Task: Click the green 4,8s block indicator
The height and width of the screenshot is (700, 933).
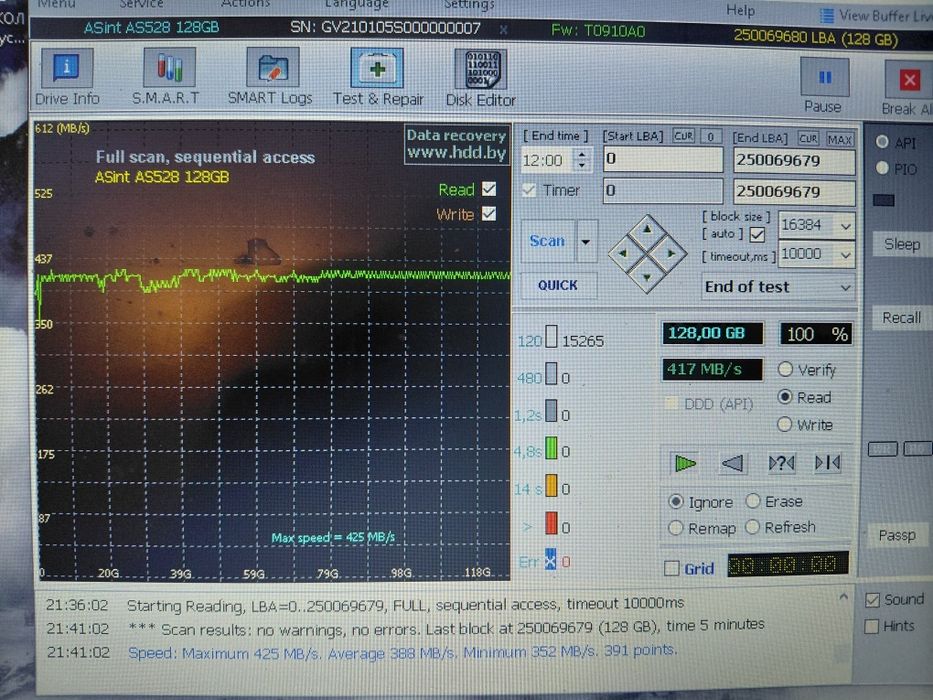Action: point(552,448)
